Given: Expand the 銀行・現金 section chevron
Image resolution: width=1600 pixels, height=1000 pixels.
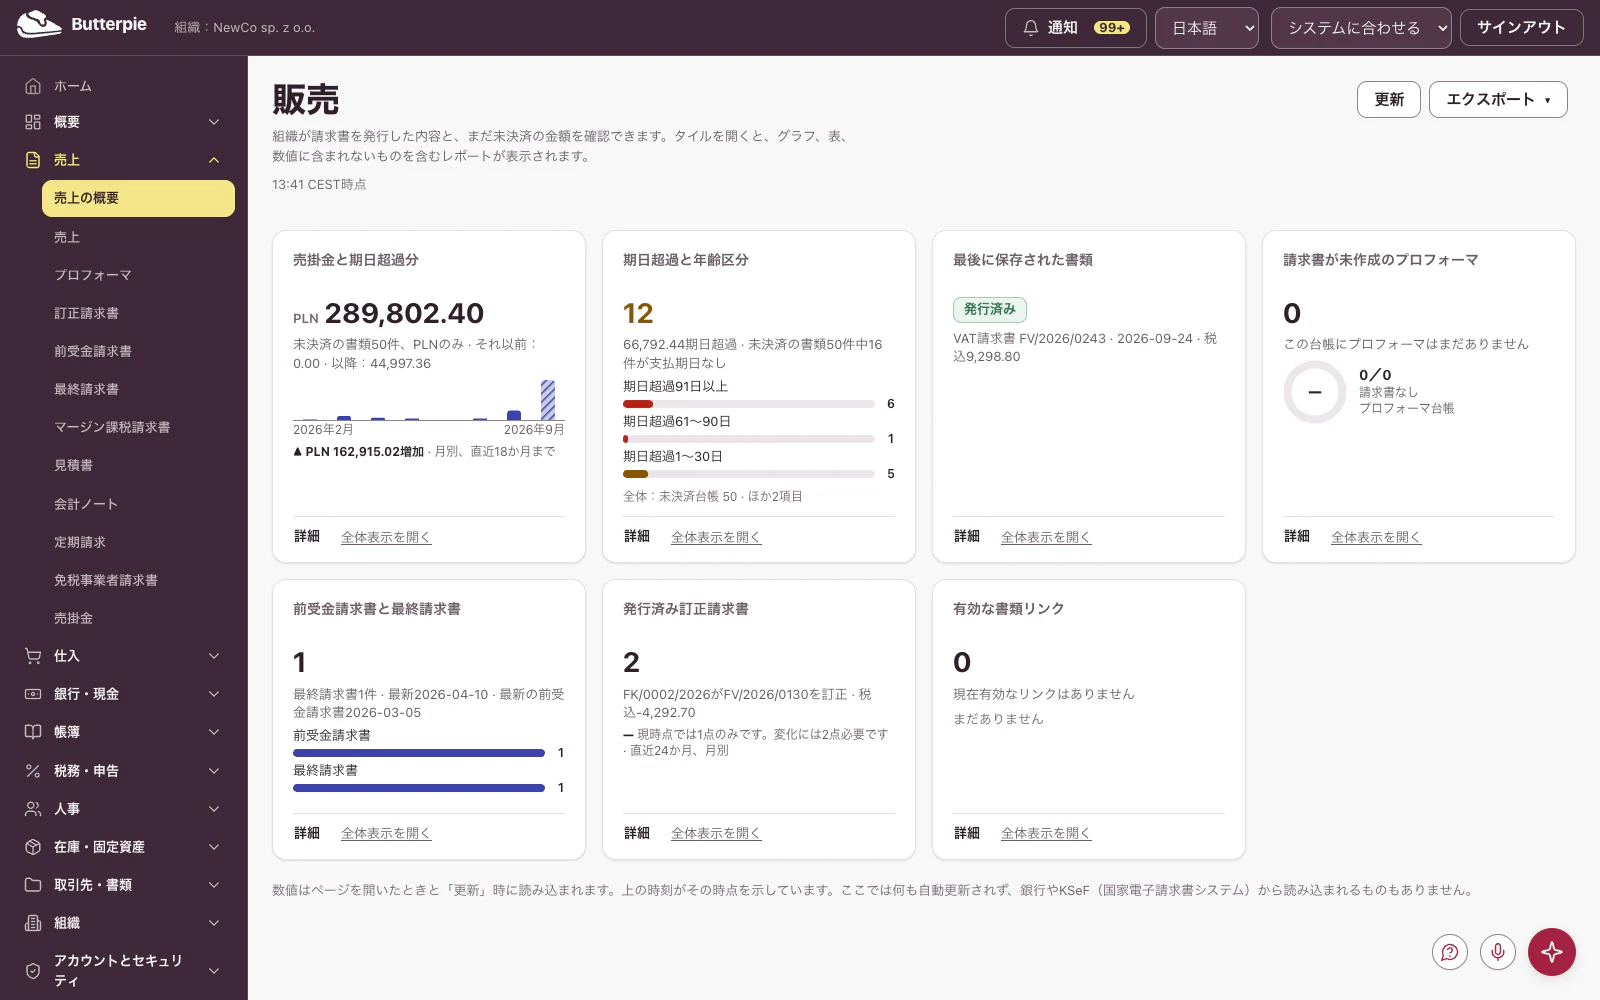Looking at the screenshot, I should (x=214, y=694).
